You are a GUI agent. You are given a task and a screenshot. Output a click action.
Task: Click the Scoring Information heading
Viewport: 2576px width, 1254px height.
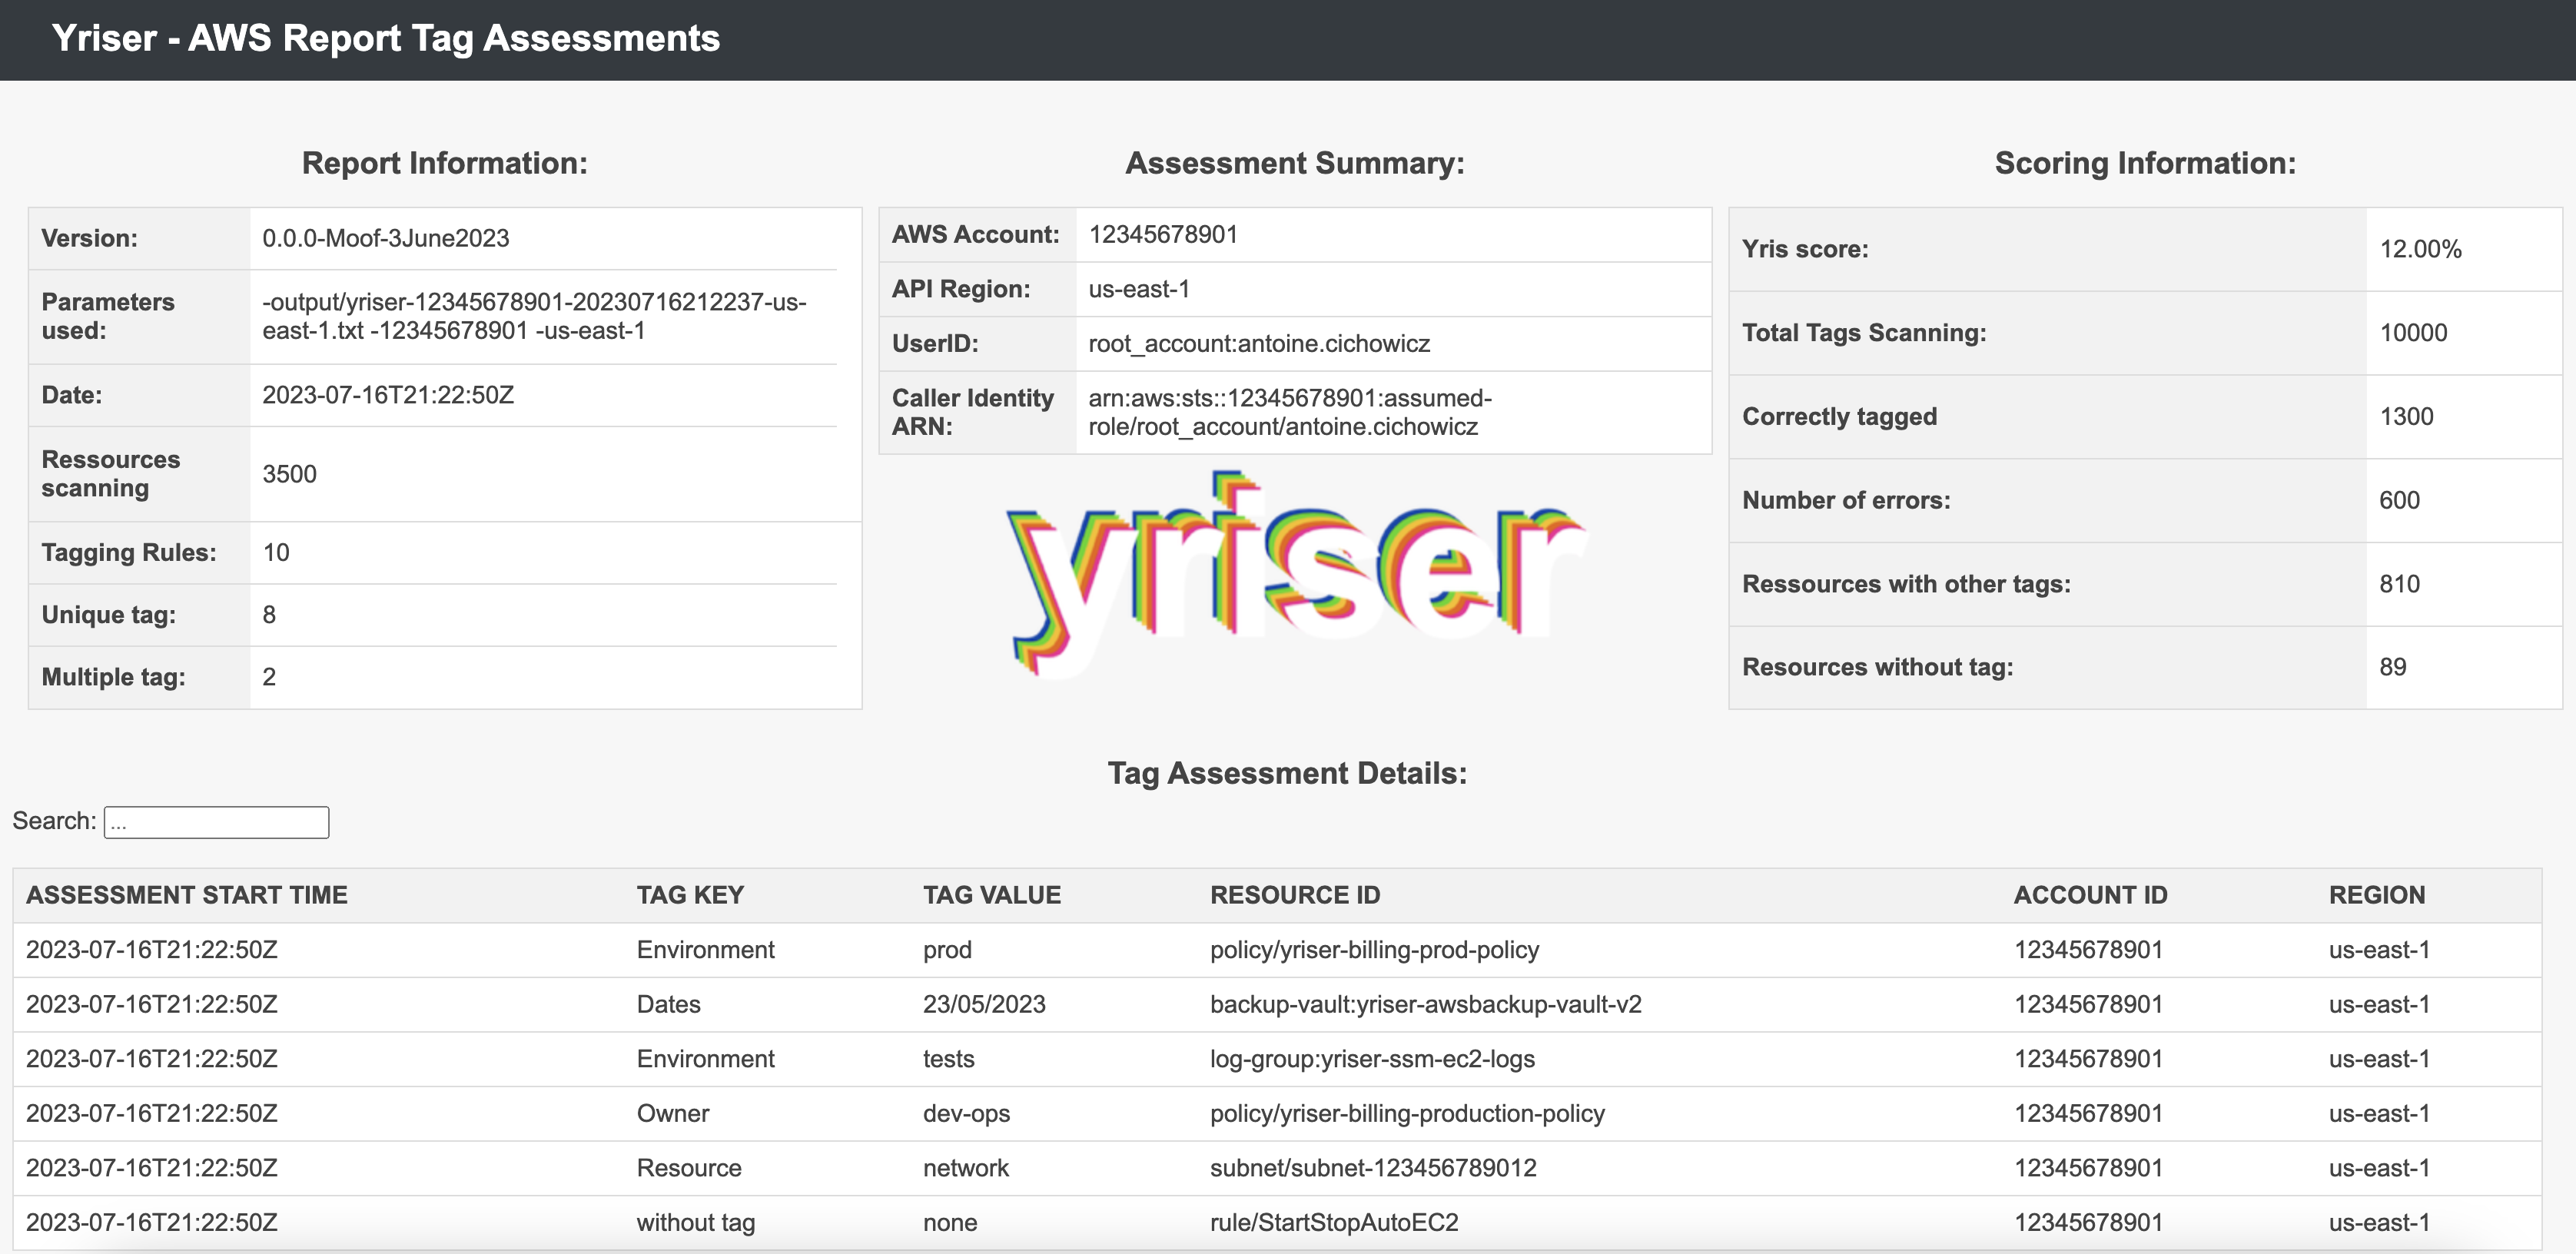pyautogui.click(x=2145, y=163)
